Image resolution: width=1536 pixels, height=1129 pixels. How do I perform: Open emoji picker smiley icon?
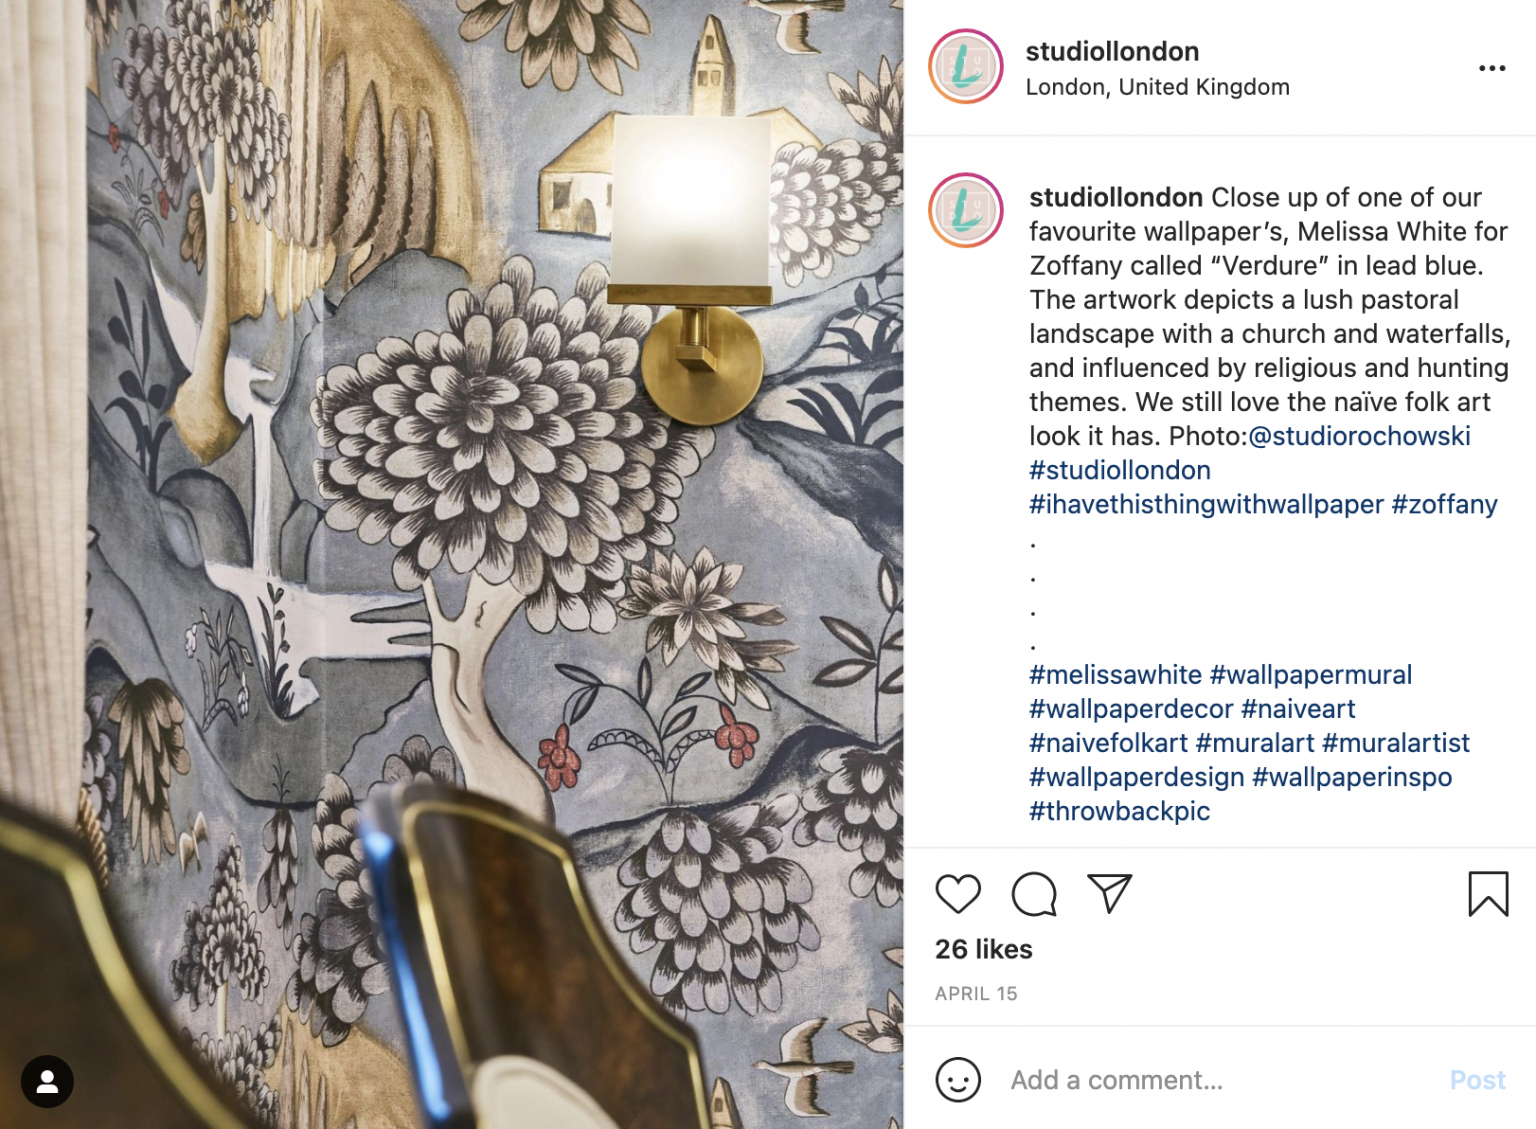[x=958, y=1080]
